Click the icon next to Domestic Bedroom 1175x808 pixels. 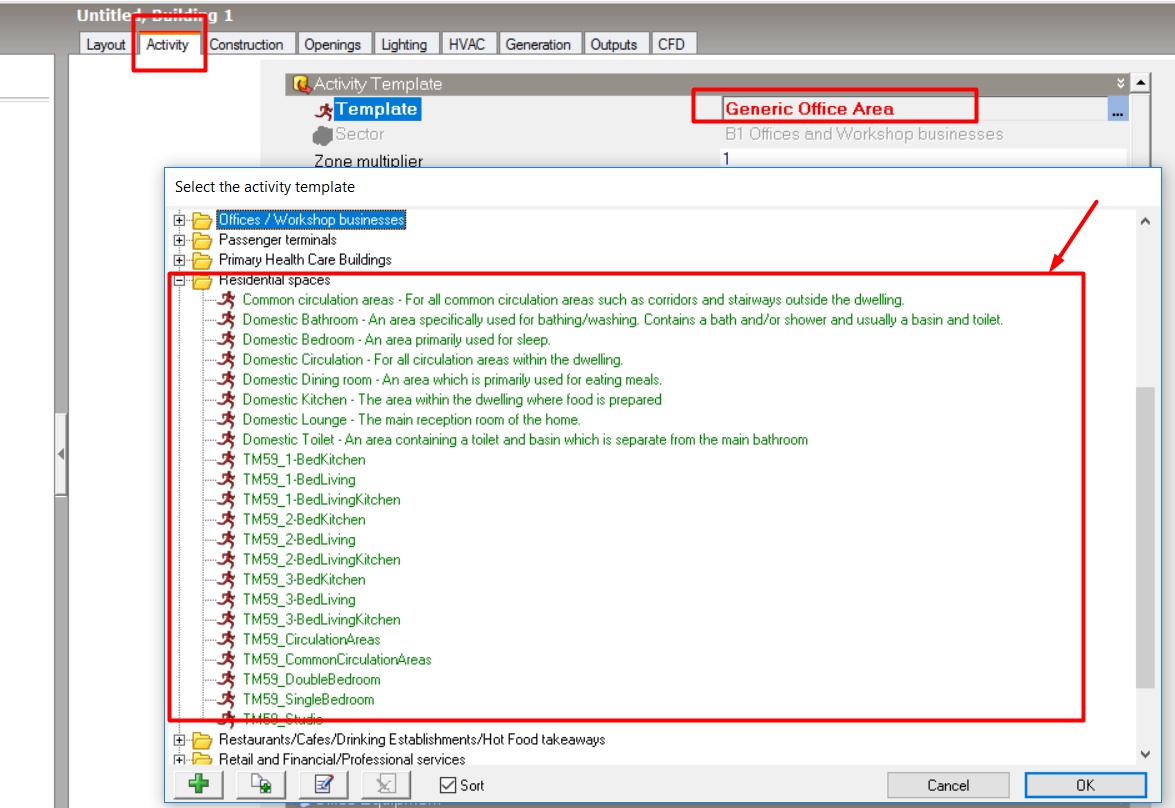(226, 340)
